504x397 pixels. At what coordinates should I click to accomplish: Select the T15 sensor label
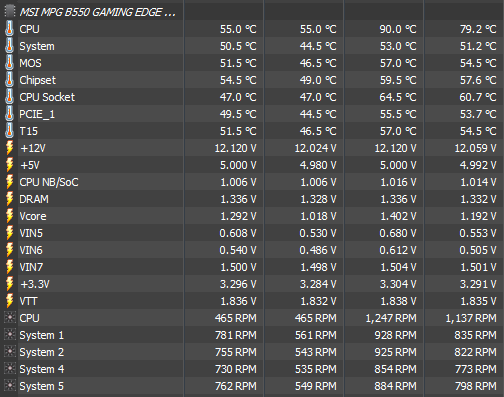29,131
